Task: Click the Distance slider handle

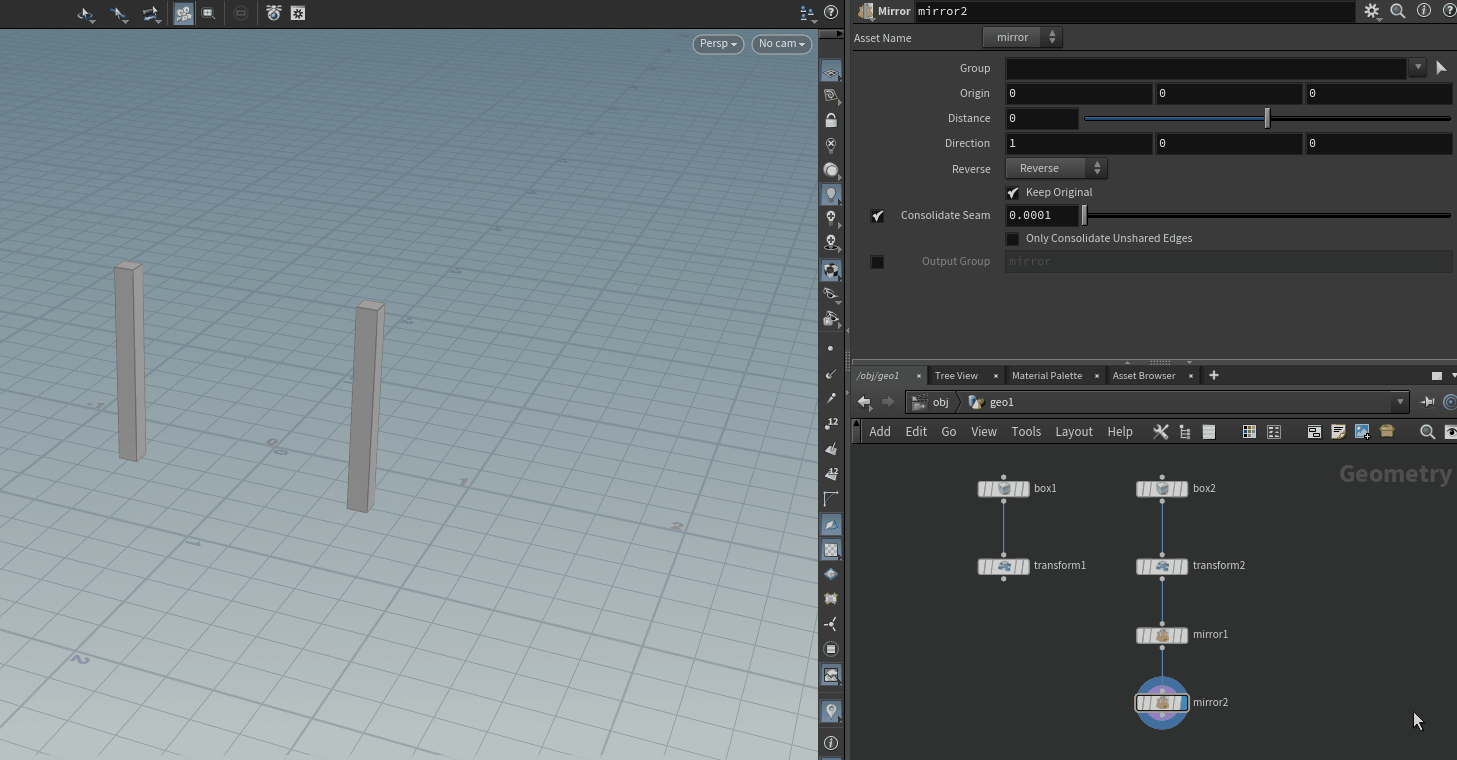Action: coord(1267,118)
